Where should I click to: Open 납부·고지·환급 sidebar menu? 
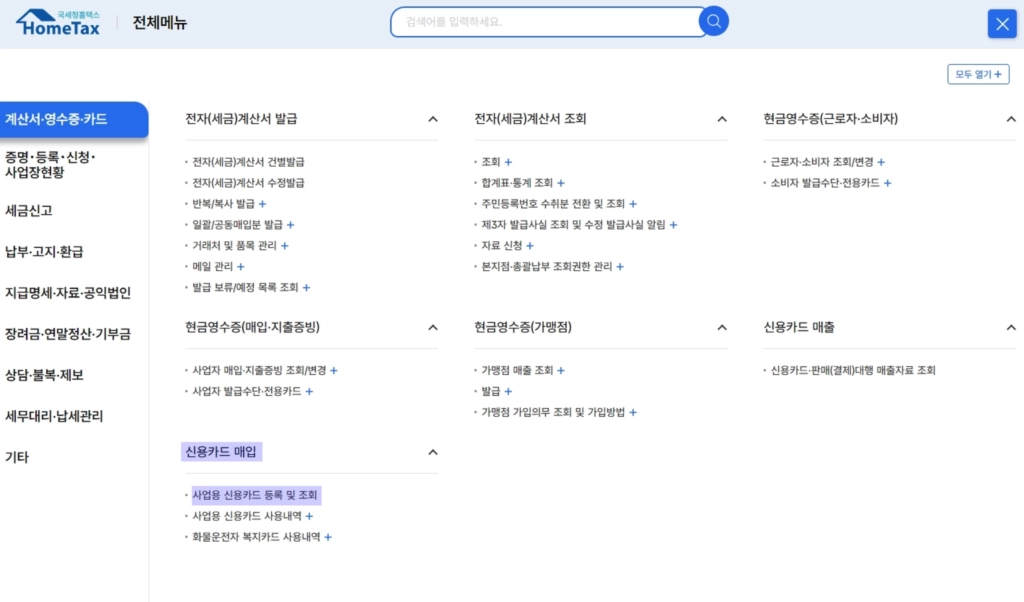point(44,251)
